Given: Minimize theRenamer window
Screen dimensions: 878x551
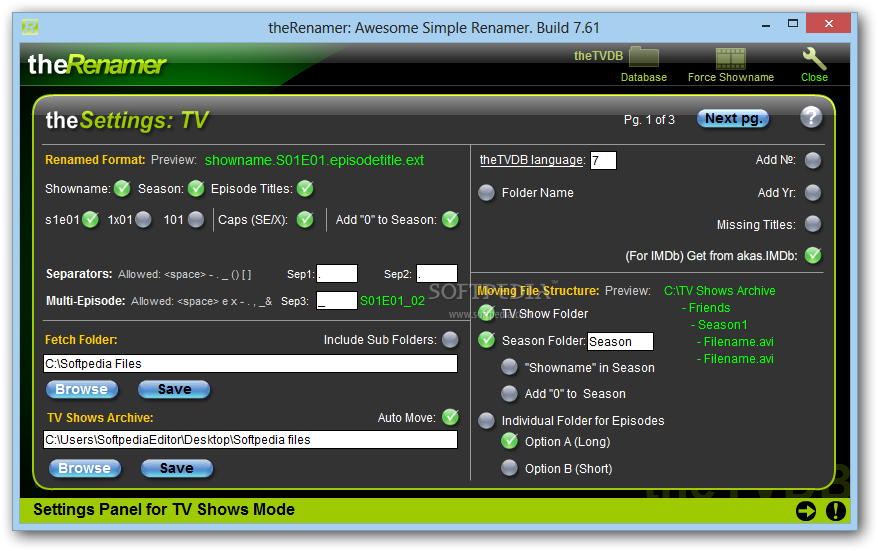Looking at the screenshot, I should (766, 25).
